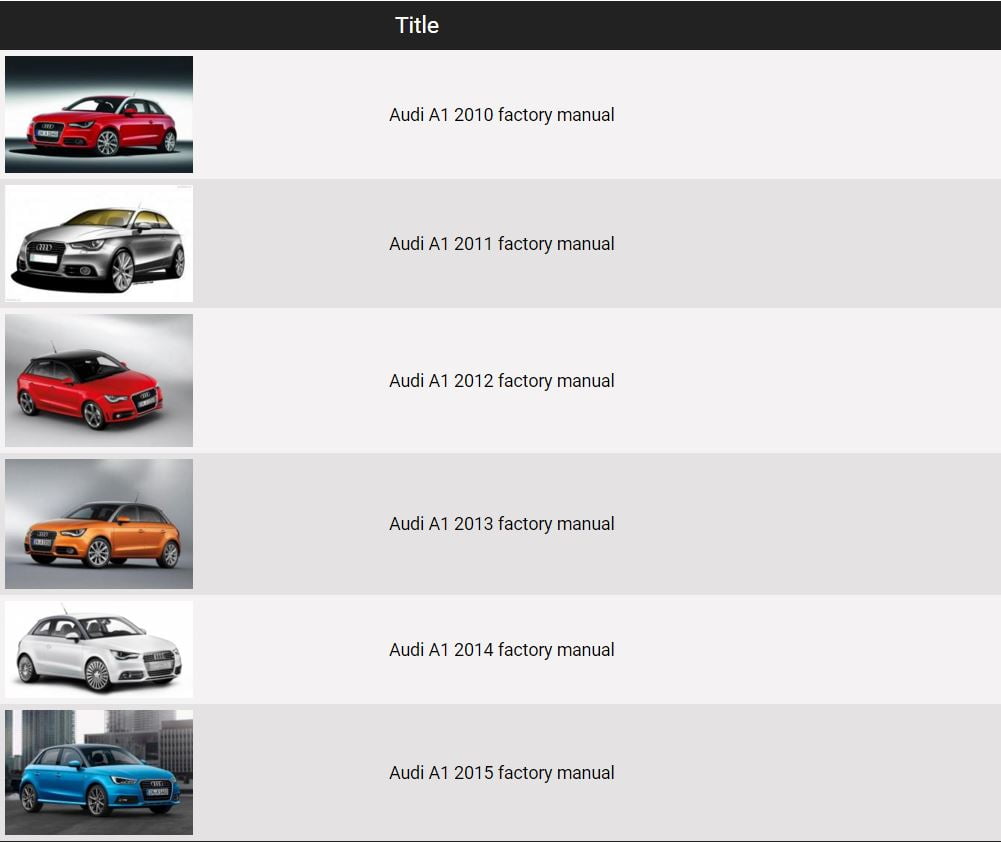Screen dimensions: 1001x842
Task: Open the red Audi A1 2010 thumbnail
Action: (99, 114)
